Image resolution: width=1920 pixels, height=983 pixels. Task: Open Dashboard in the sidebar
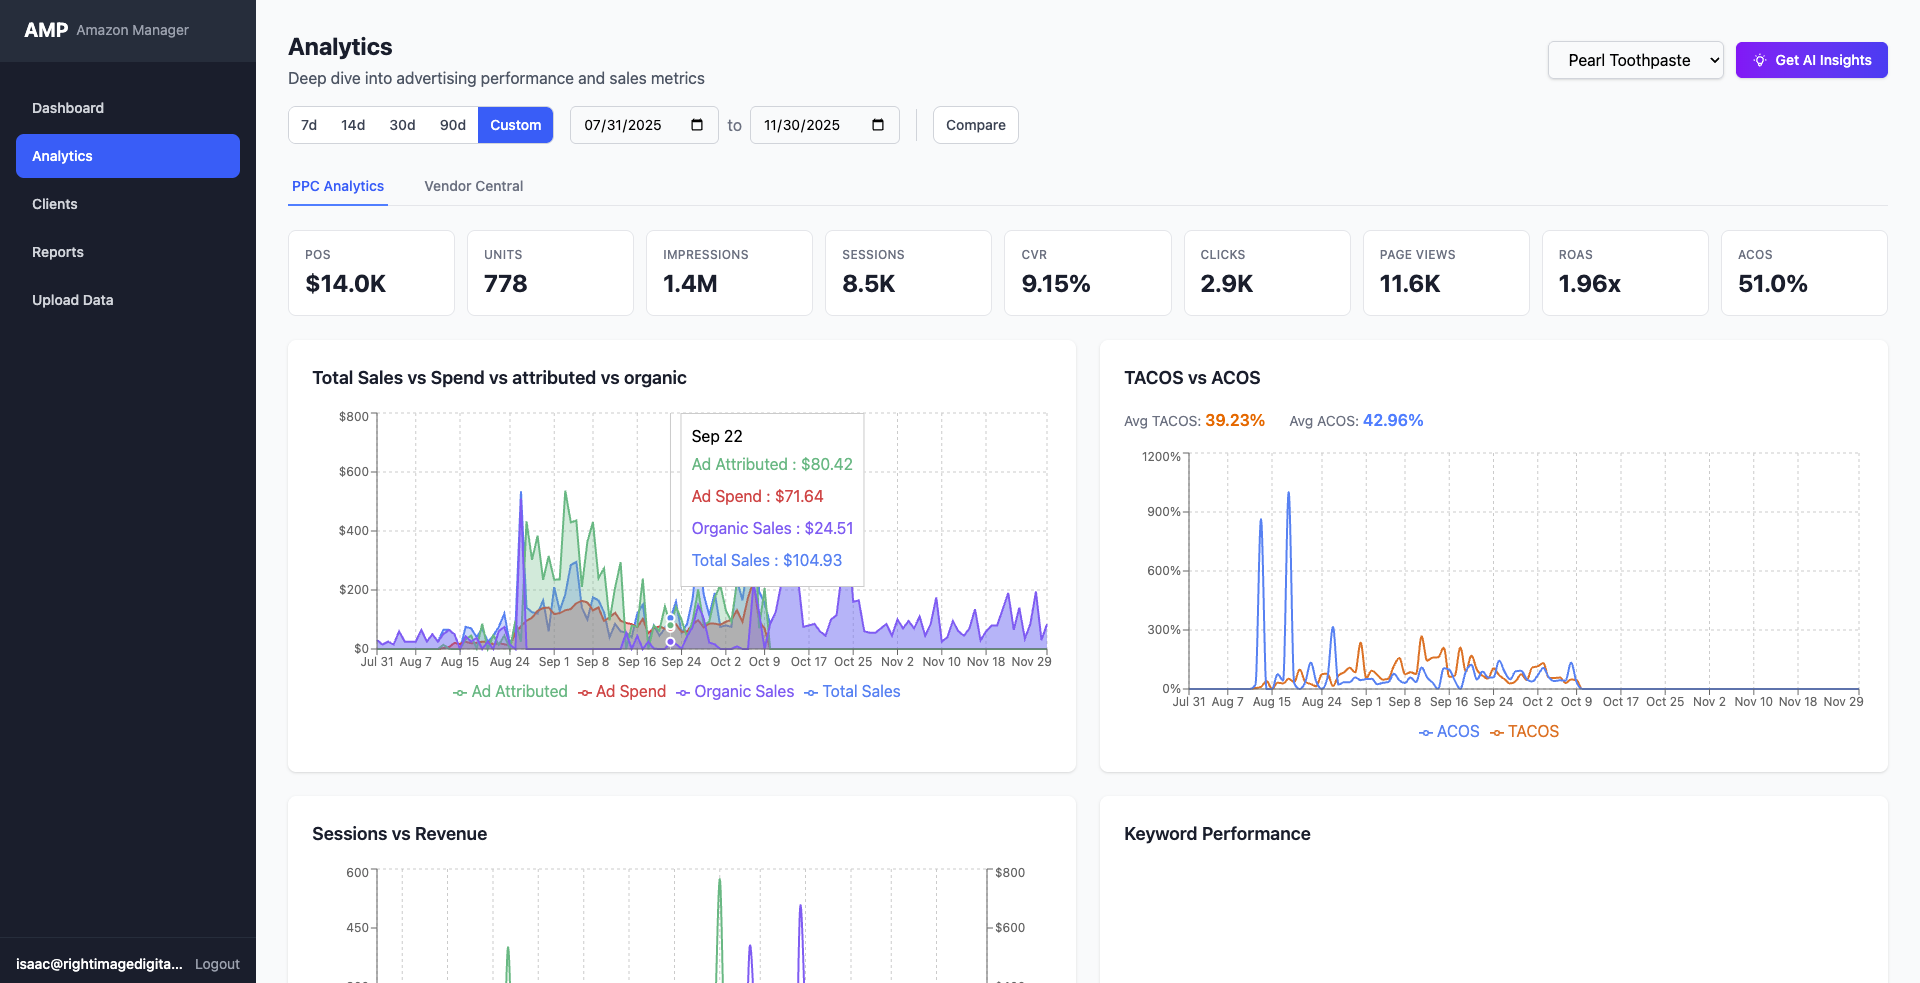pos(128,108)
